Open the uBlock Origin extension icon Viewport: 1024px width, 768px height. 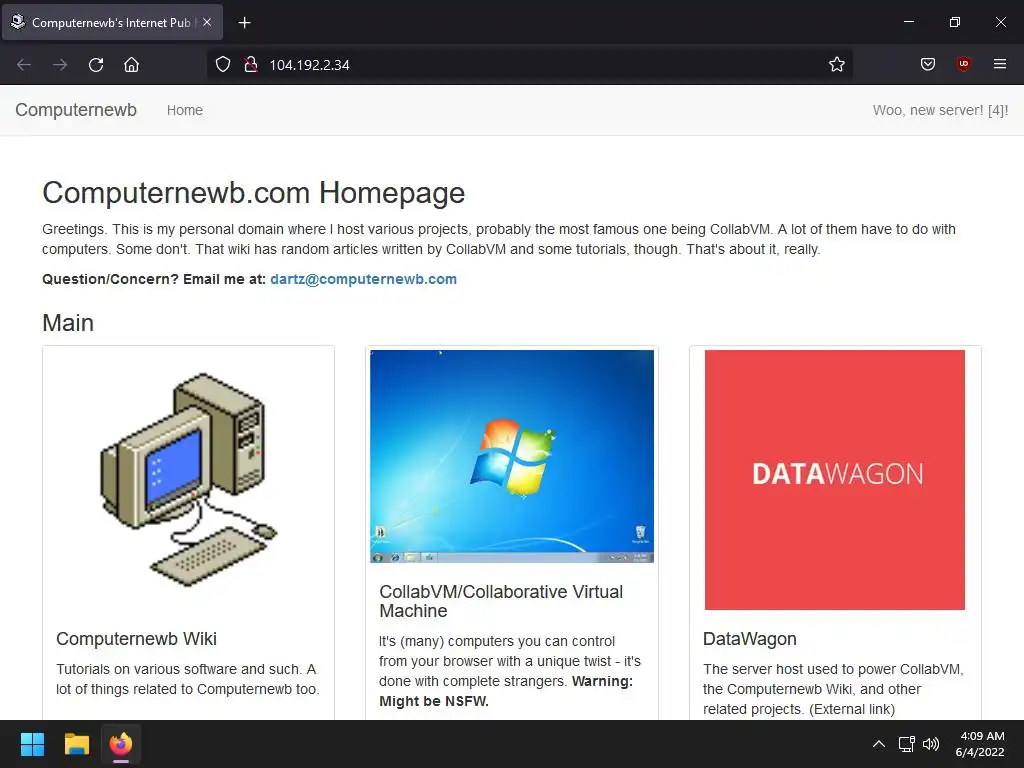[963, 64]
